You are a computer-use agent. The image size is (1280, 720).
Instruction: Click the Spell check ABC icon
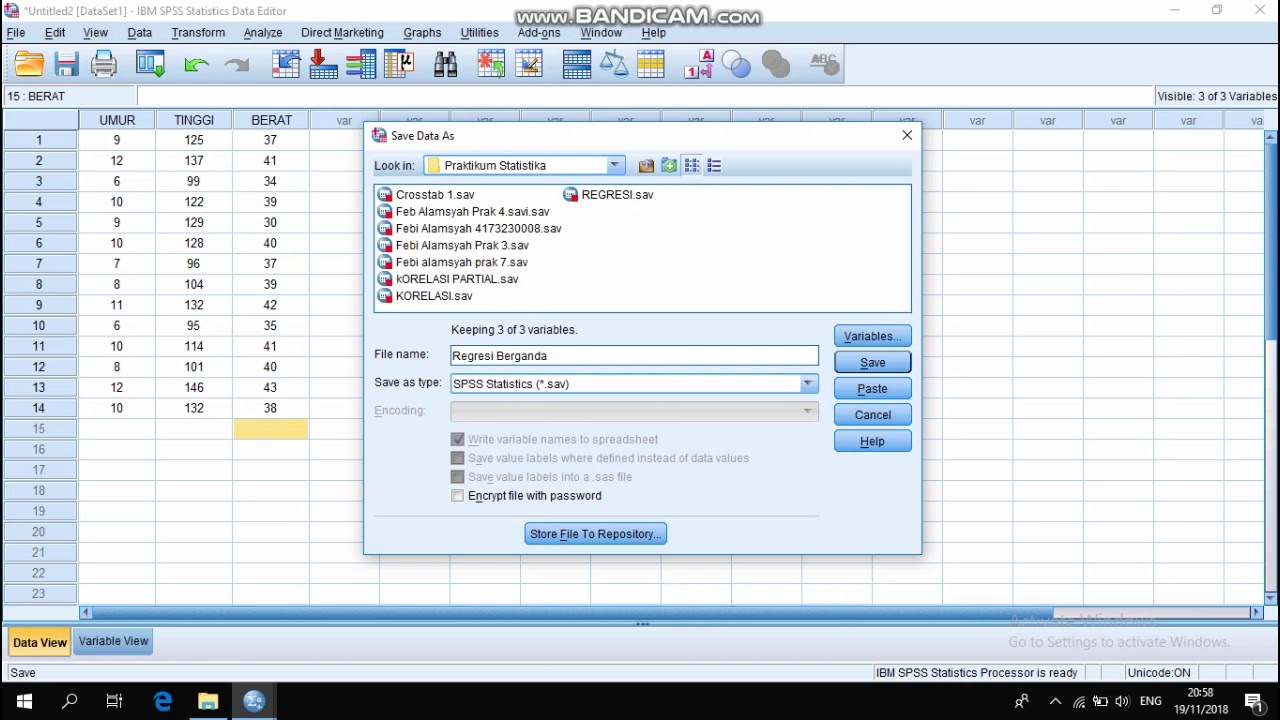(824, 65)
